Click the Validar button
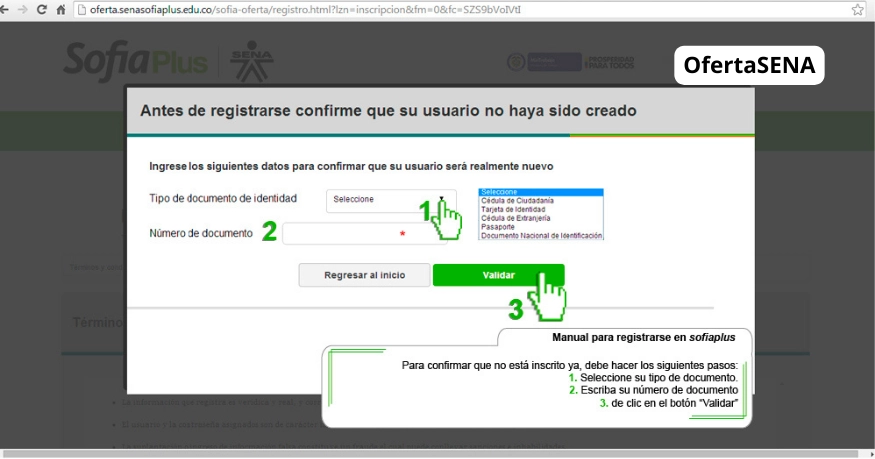This screenshot has height=459, width=875. (x=498, y=275)
